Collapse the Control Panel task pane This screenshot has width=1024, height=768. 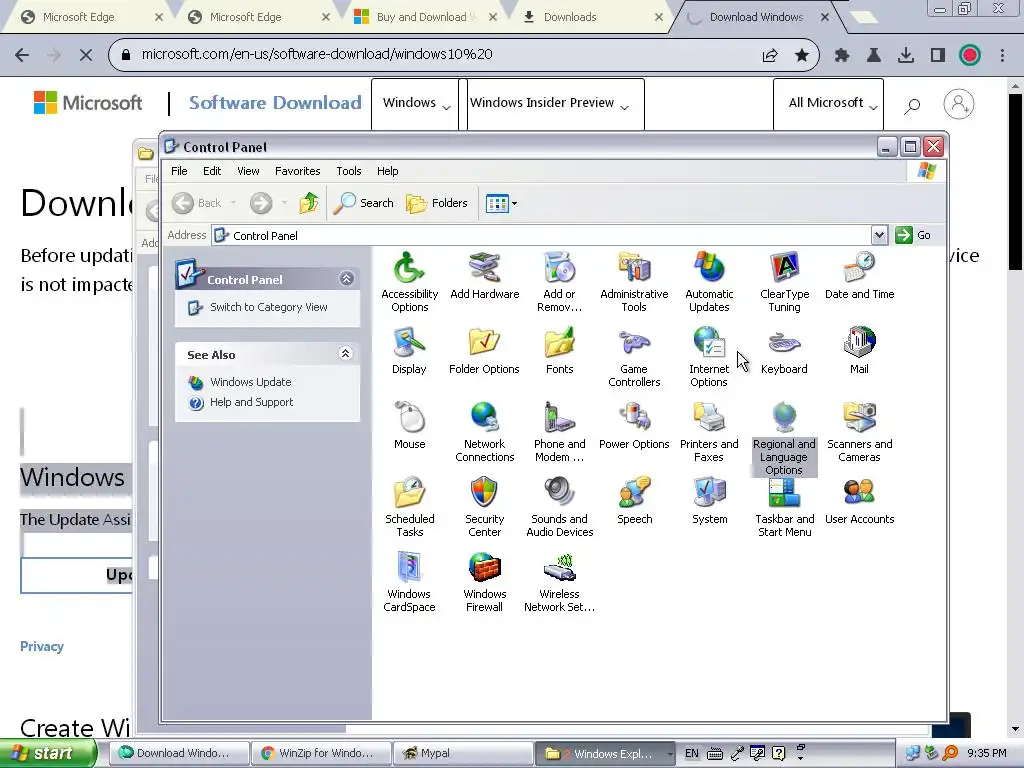point(346,279)
